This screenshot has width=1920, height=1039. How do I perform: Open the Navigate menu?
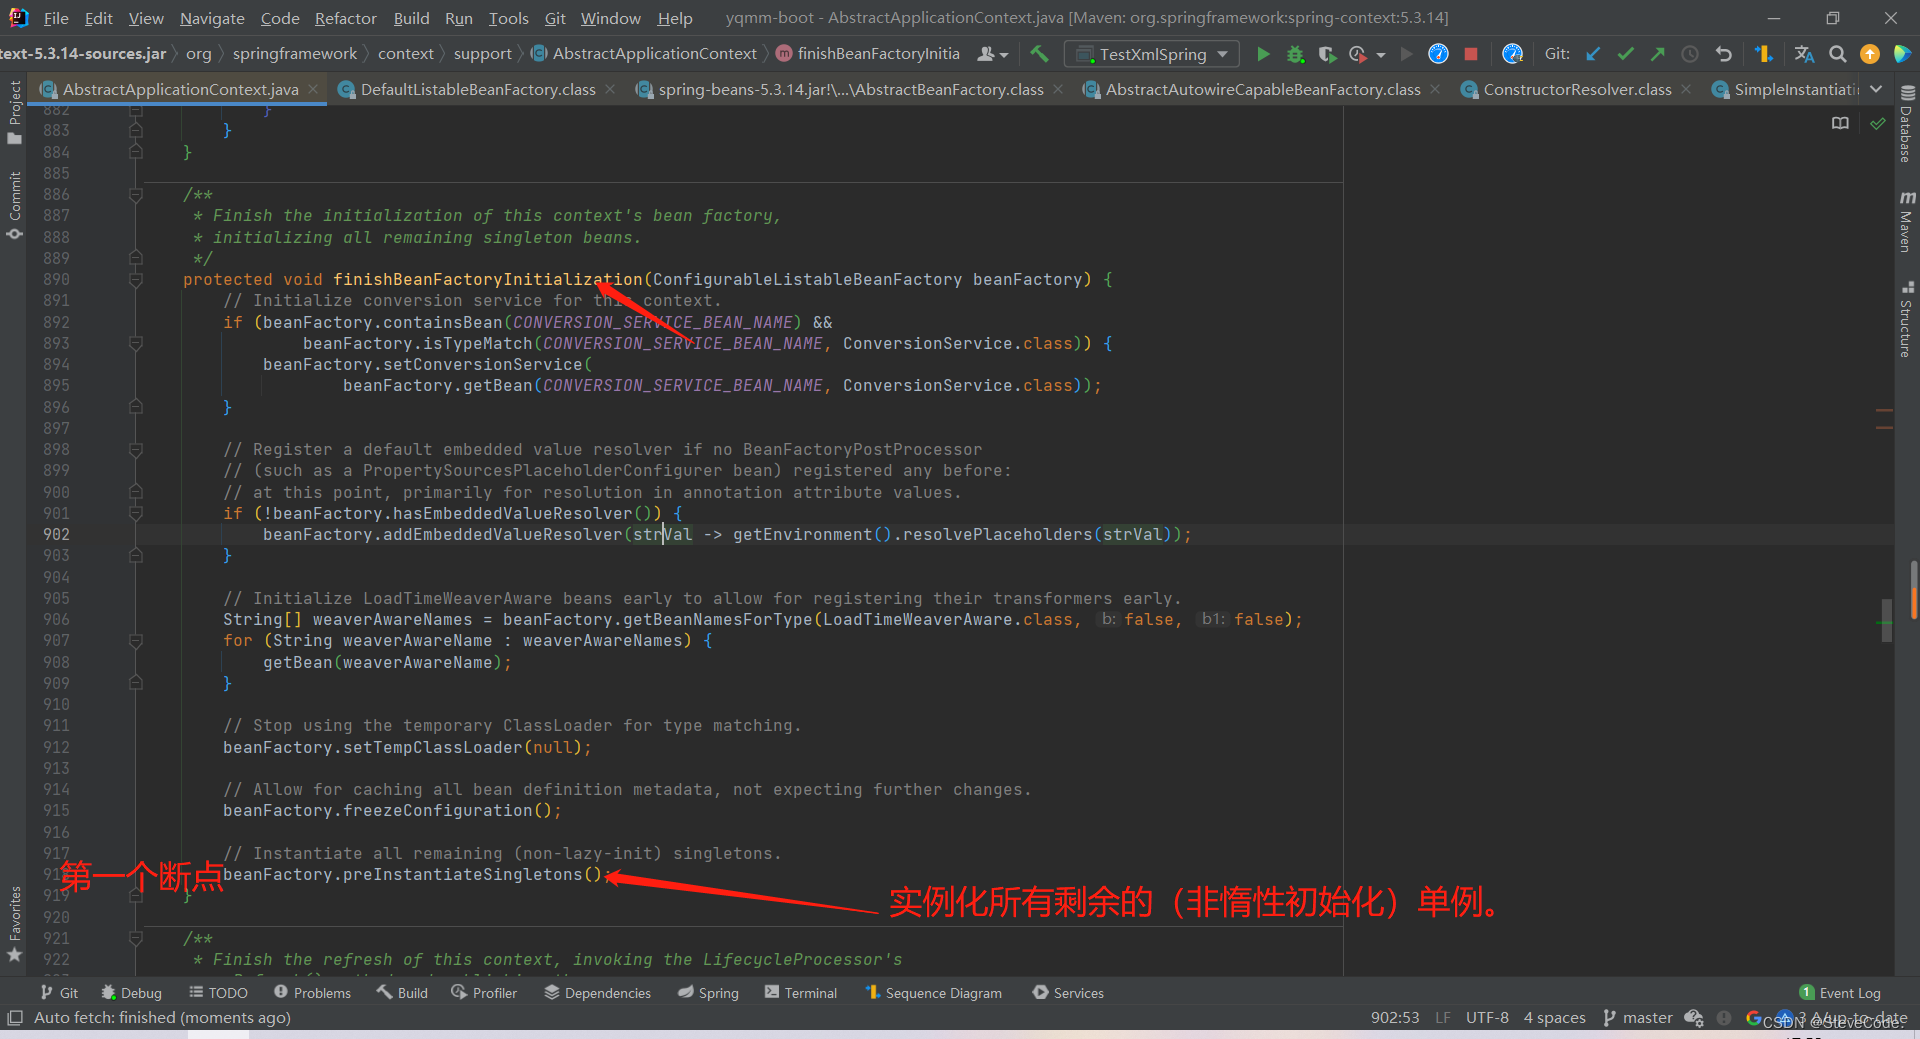pyautogui.click(x=212, y=18)
